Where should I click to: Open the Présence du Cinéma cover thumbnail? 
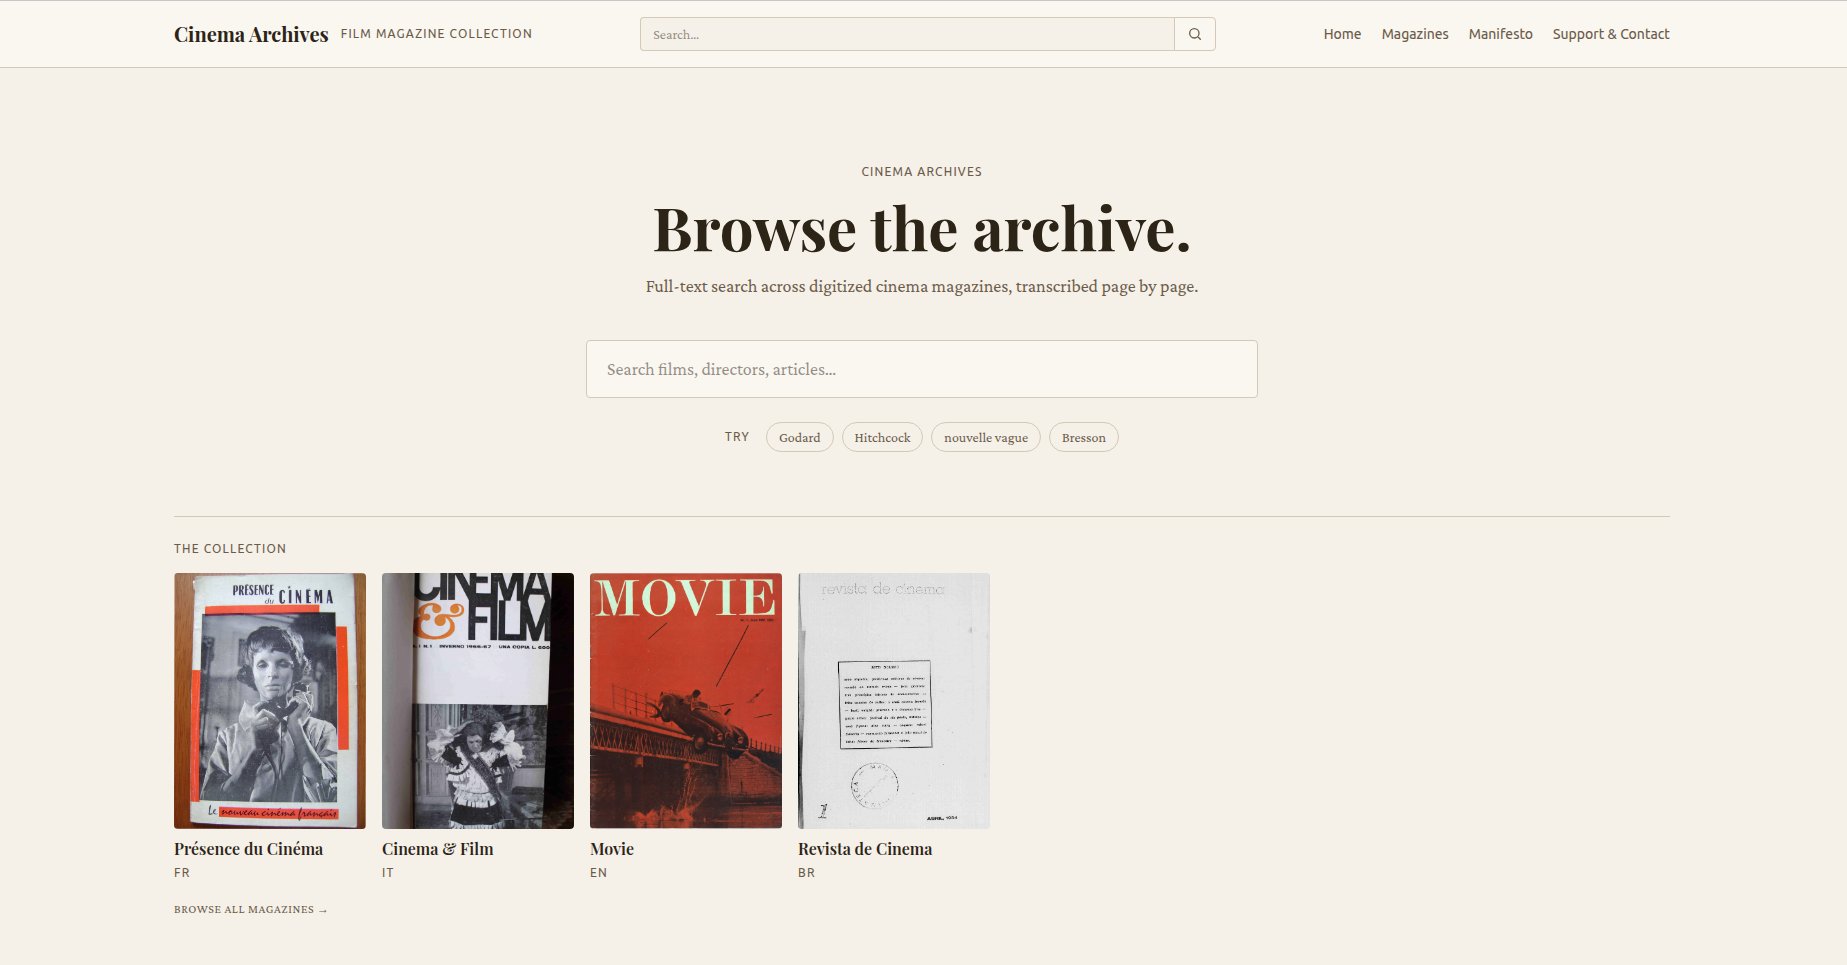(x=270, y=701)
